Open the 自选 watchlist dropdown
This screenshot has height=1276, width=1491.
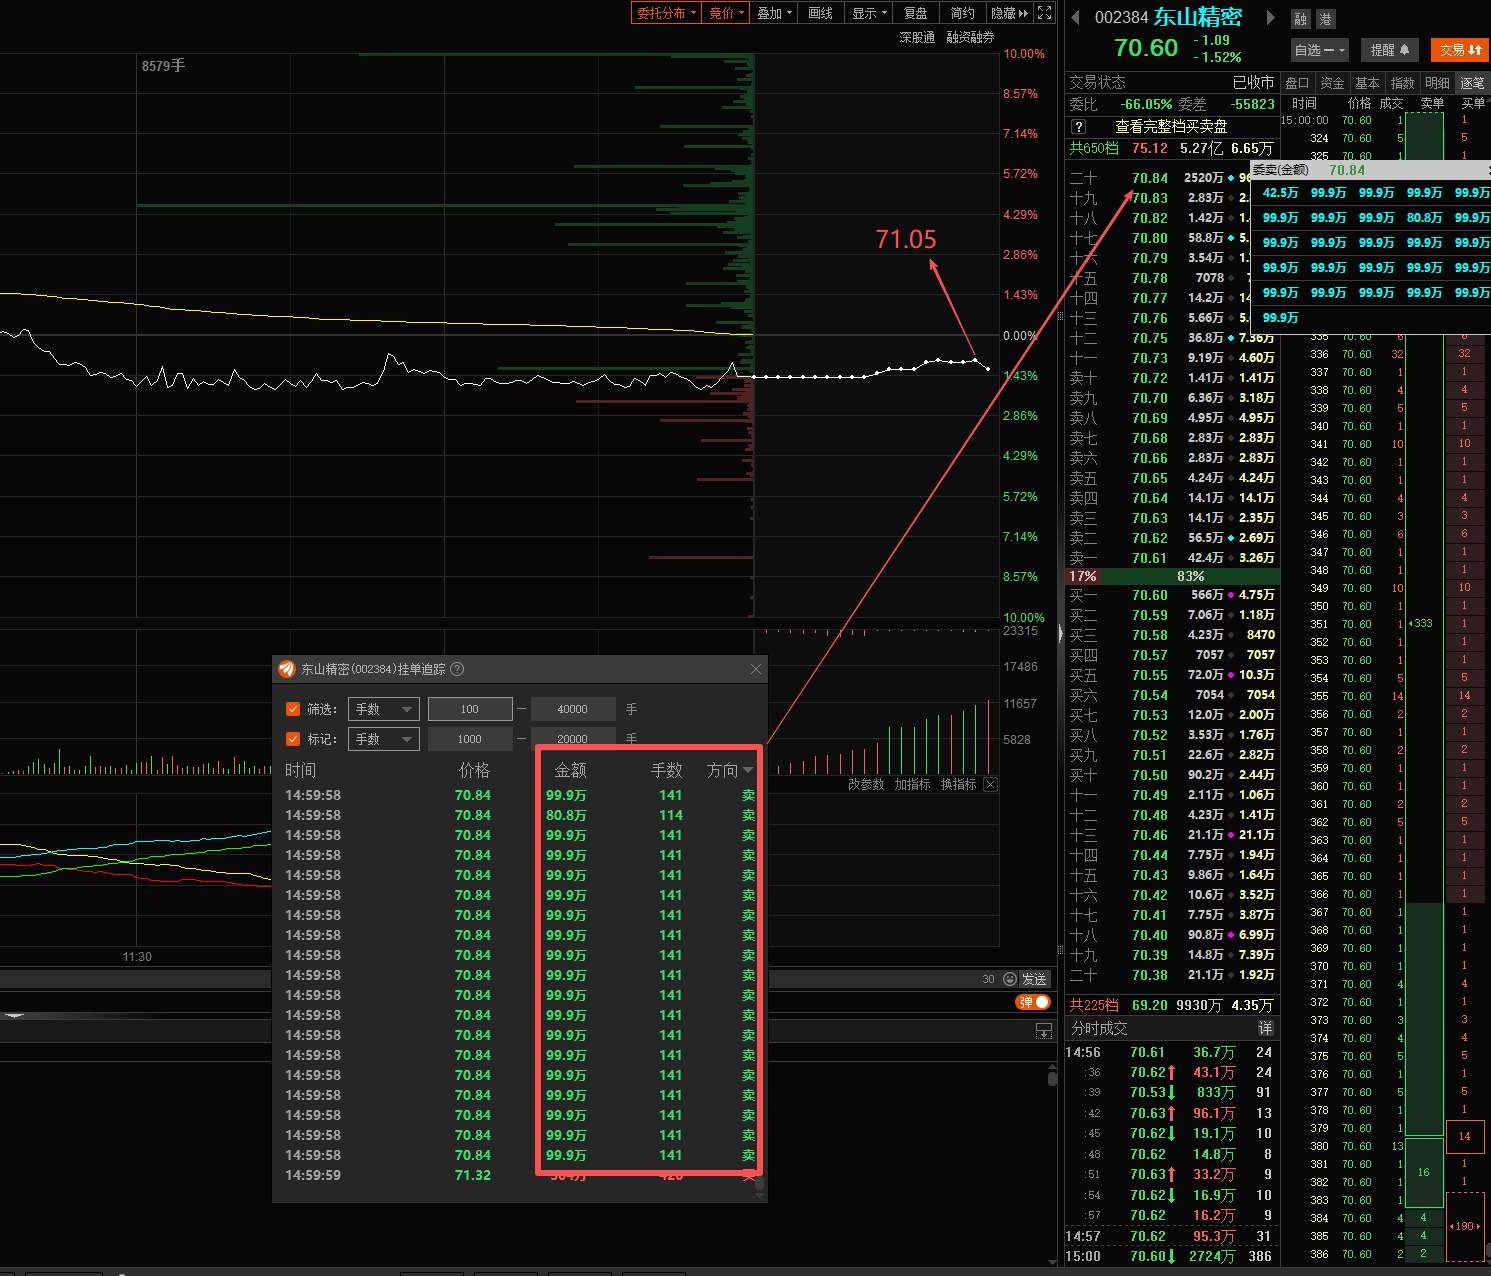pyautogui.click(x=1320, y=50)
